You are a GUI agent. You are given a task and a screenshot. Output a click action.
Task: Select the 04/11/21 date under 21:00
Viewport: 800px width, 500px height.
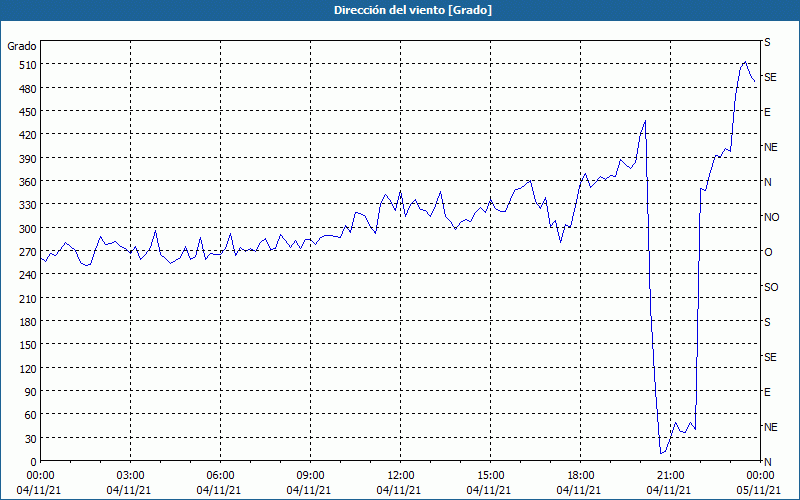click(x=669, y=490)
